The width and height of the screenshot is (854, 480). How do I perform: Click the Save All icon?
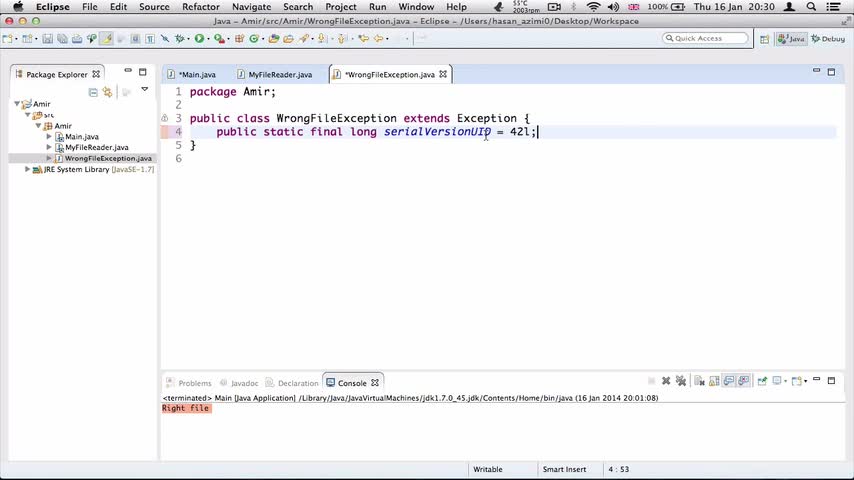point(62,38)
